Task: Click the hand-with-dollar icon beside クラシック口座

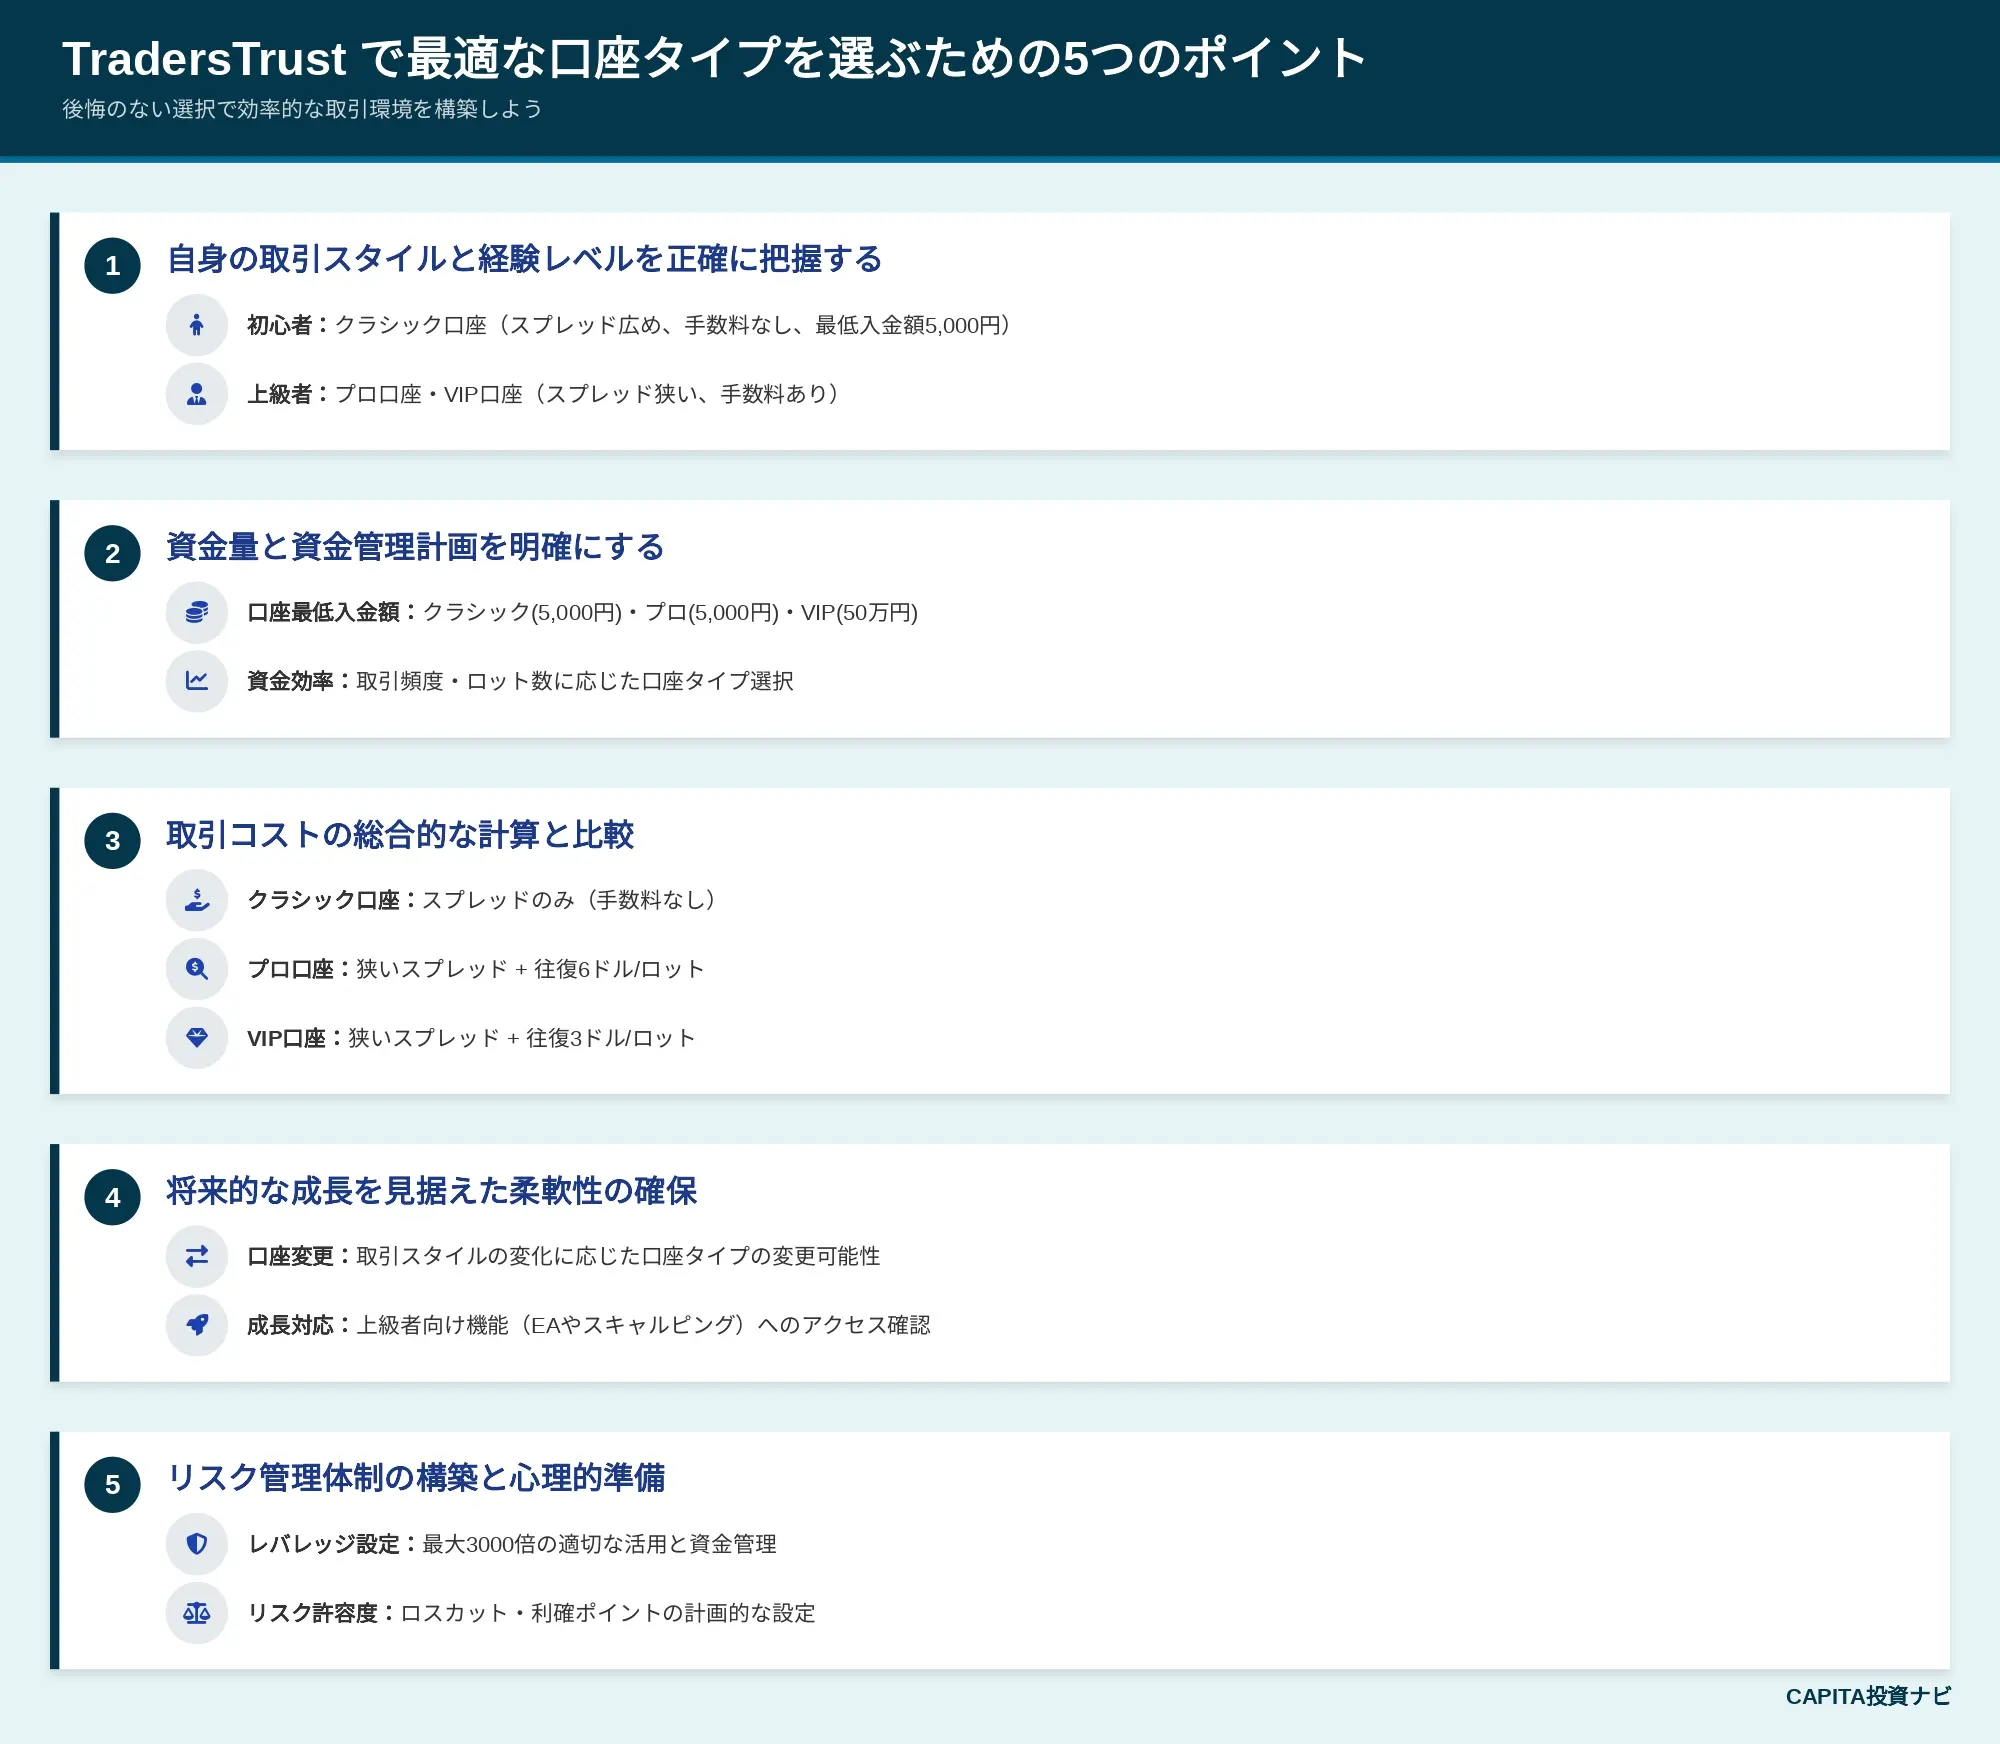Action: (x=197, y=900)
